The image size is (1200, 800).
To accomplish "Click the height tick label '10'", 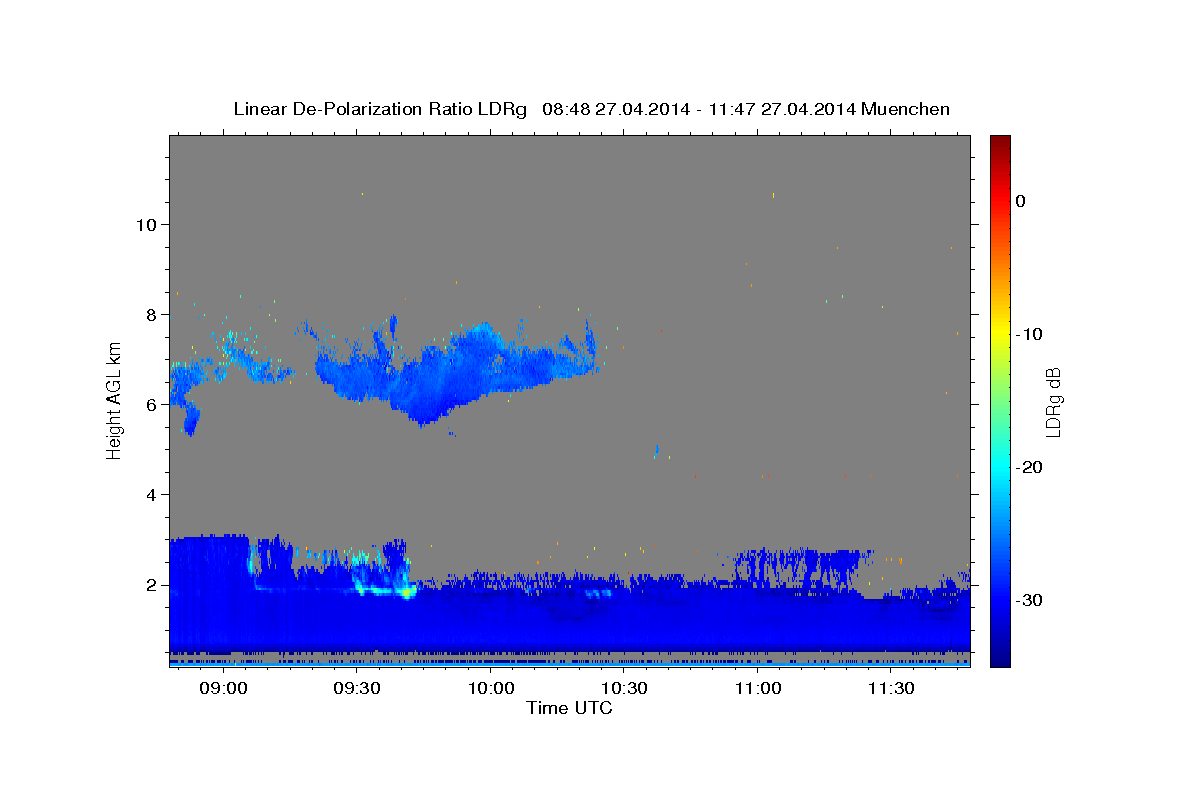I will 145,225.
